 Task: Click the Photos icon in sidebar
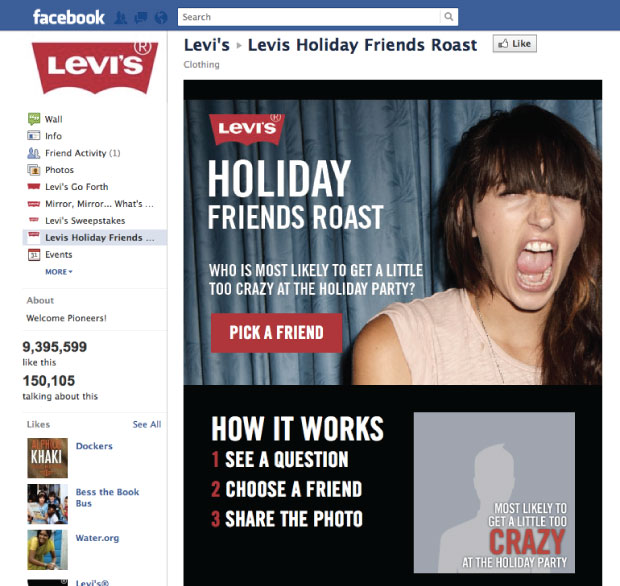[34, 170]
